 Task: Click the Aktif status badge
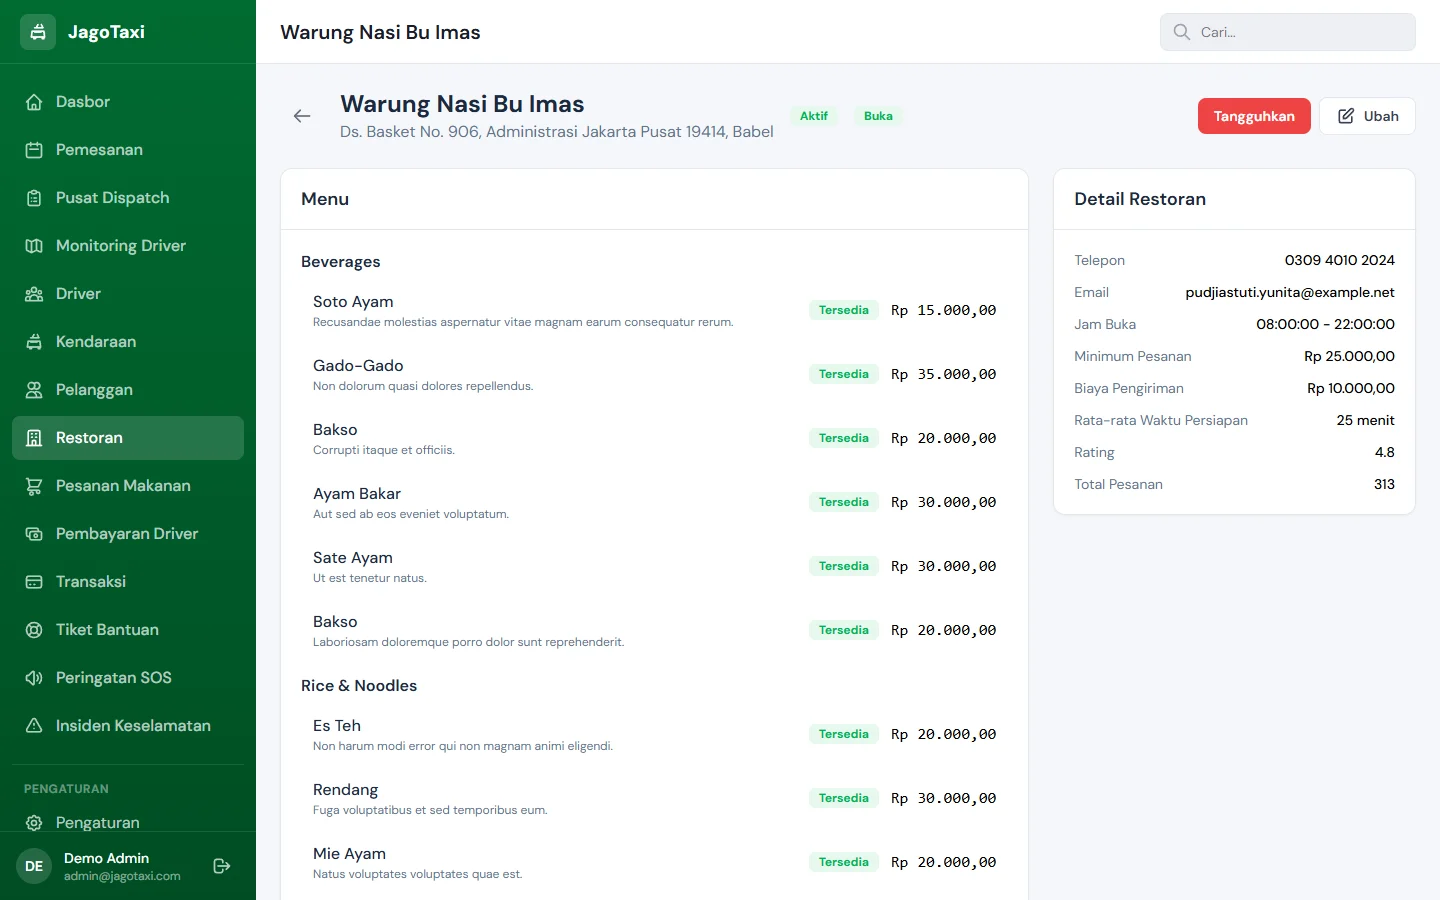coord(814,116)
